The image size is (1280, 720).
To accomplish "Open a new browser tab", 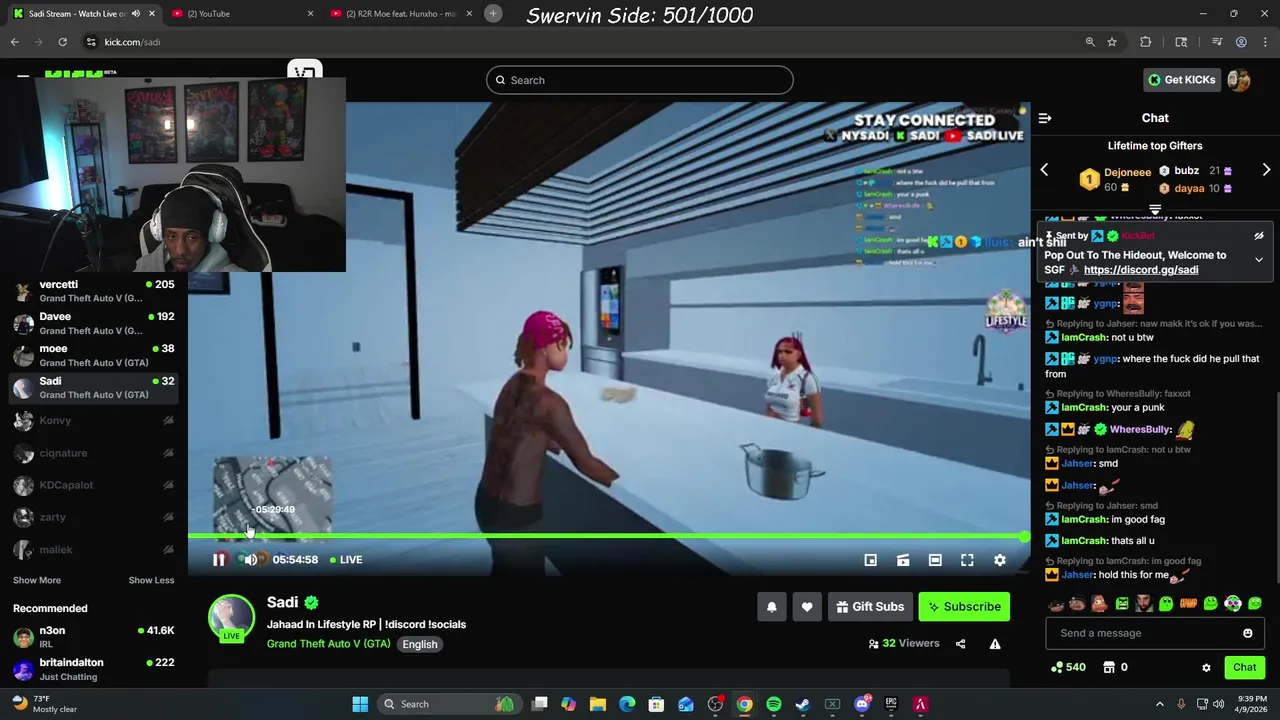I will (x=493, y=13).
